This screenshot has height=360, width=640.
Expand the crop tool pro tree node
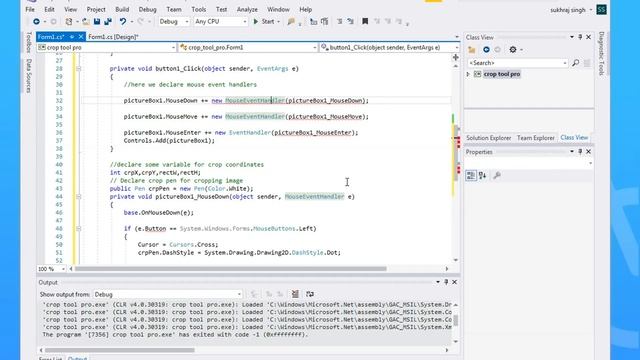(469, 74)
